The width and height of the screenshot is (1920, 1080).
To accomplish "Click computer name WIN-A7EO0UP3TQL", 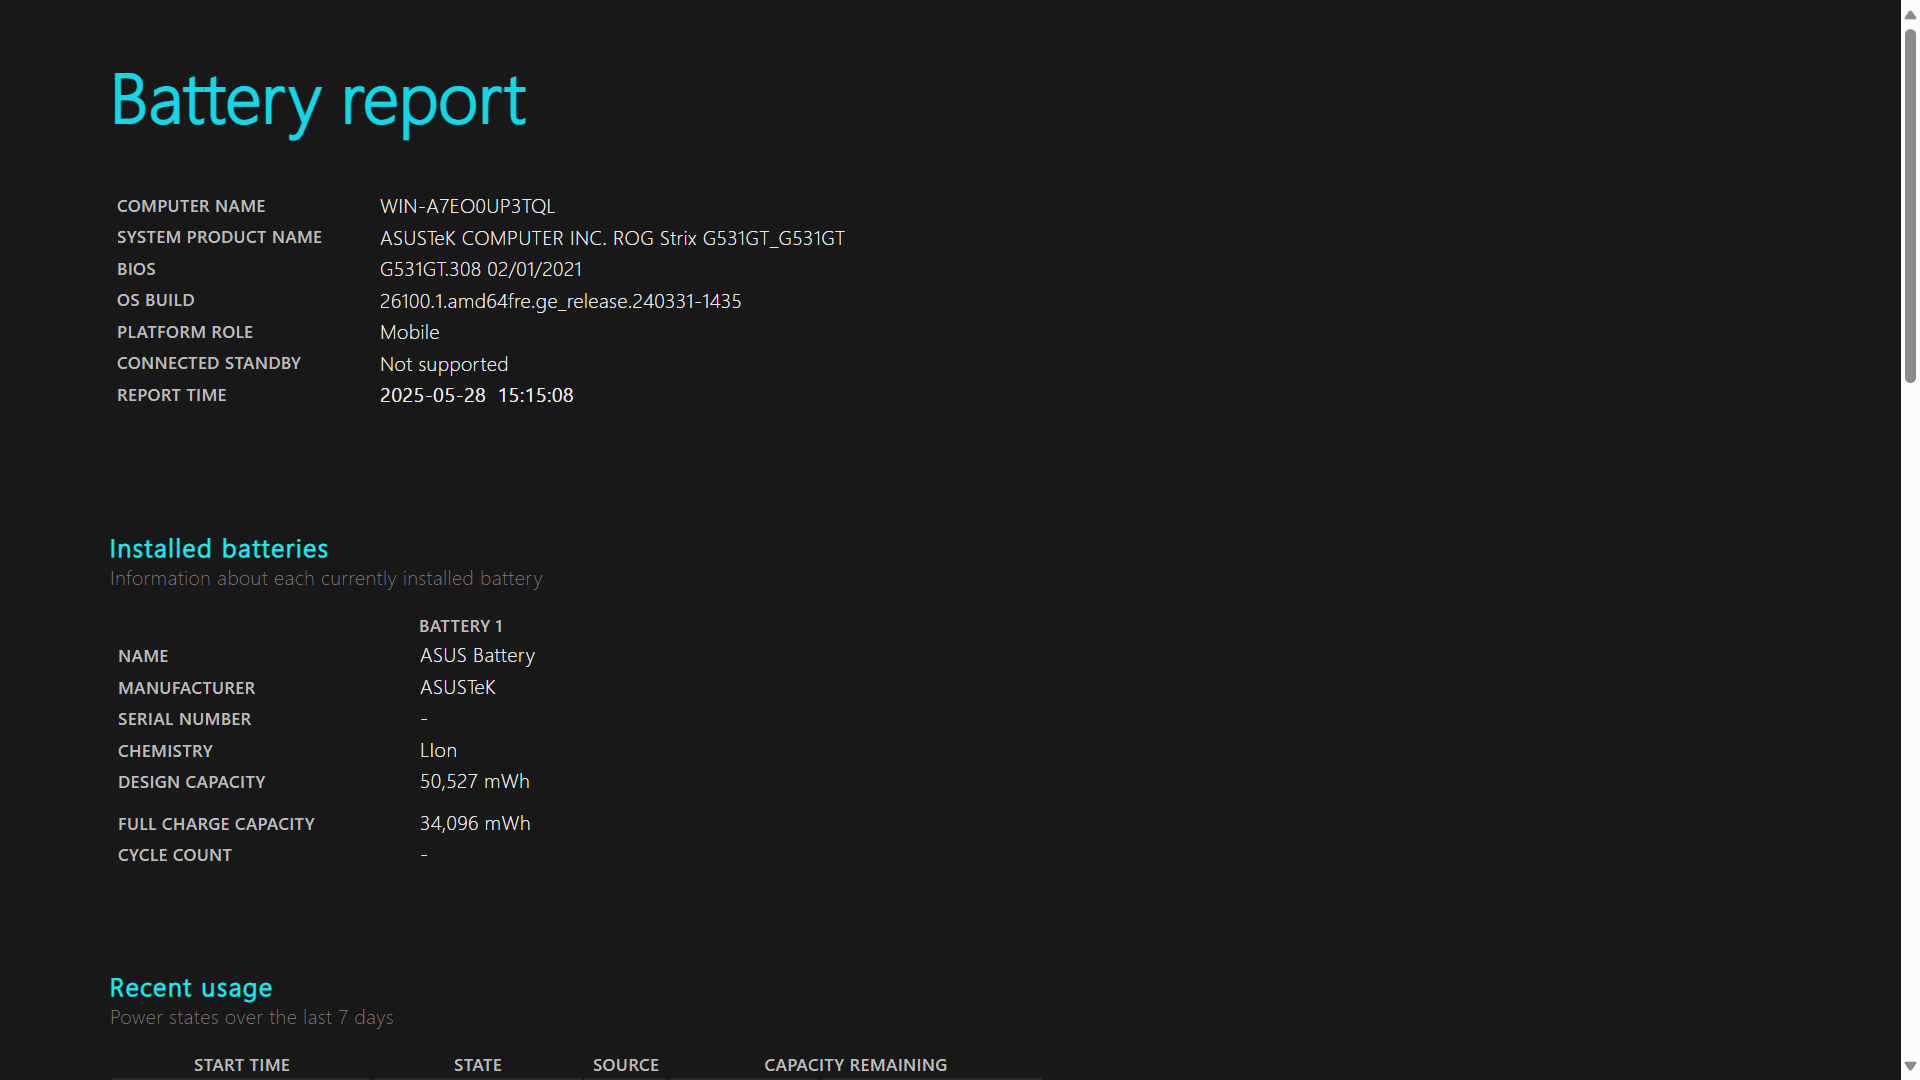I will (x=467, y=206).
